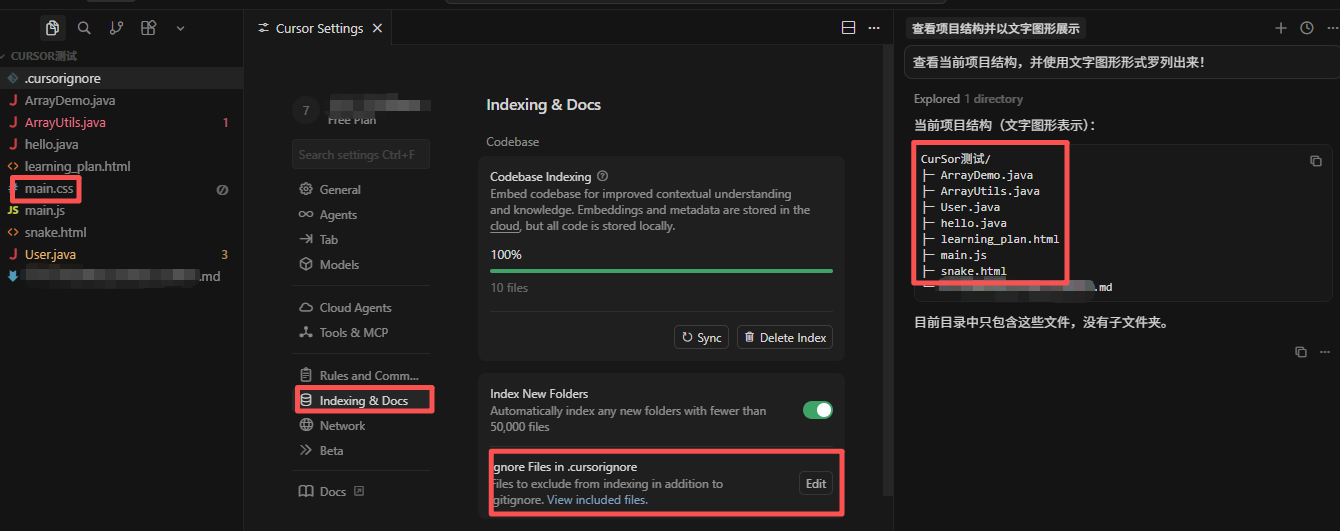Open User.java in the file tree
This screenshot has height=531, width=1340.
click(x=121, y=254)
